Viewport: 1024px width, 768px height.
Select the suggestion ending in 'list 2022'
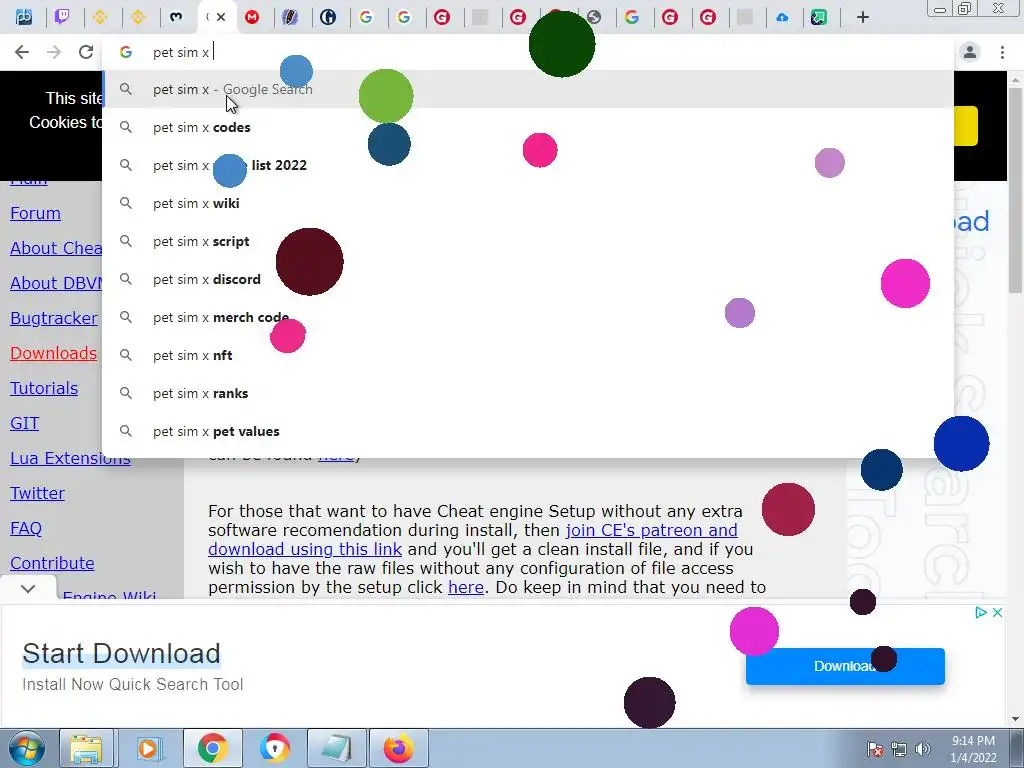(x=528, y=165)
